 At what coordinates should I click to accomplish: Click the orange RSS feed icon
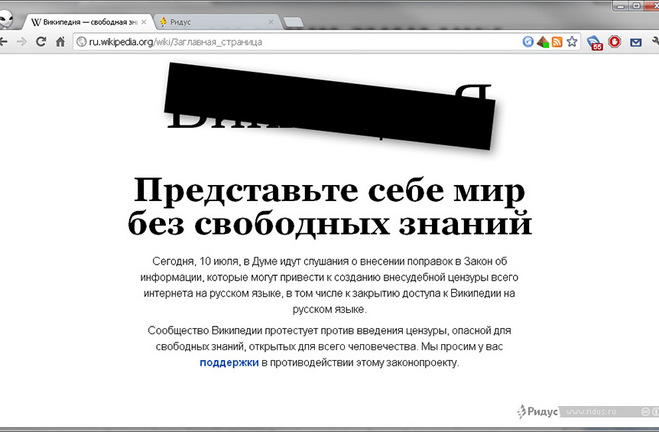(x=557, y=42)
